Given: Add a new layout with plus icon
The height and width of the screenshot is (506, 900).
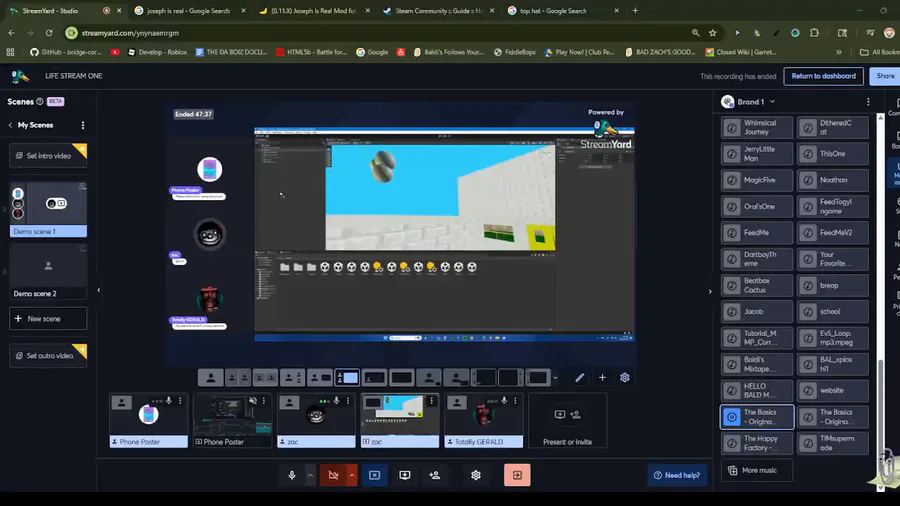Looking at the screenshot, I should click(x=602, y=377).
